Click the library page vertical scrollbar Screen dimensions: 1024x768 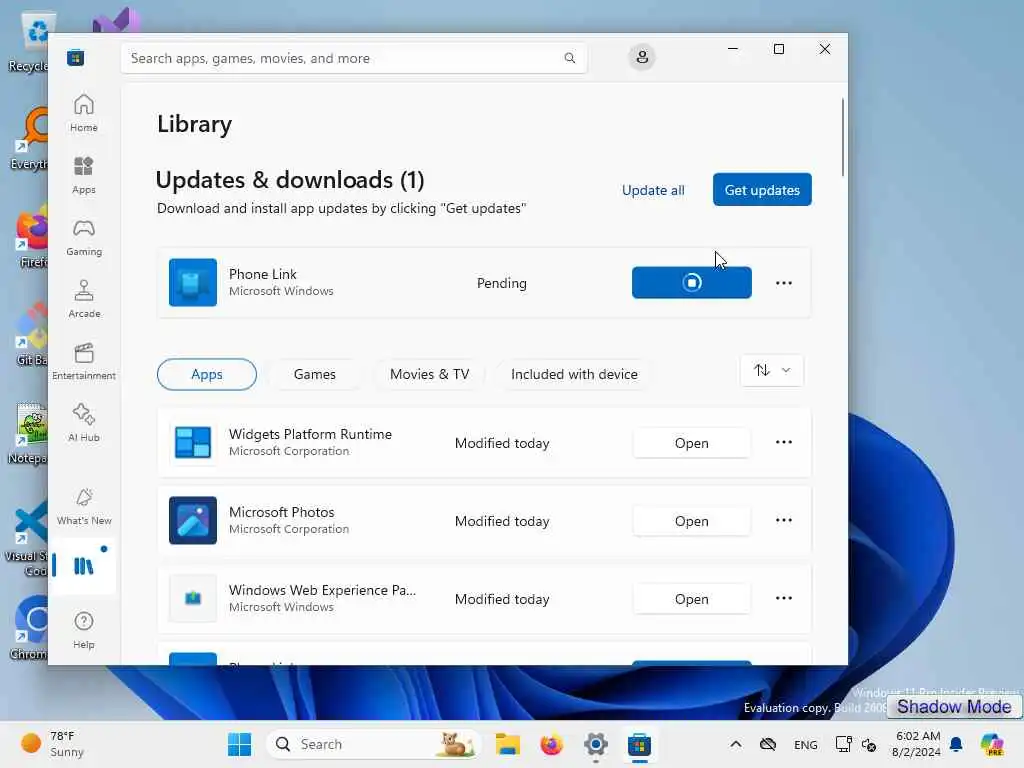(x=842, y=137)
